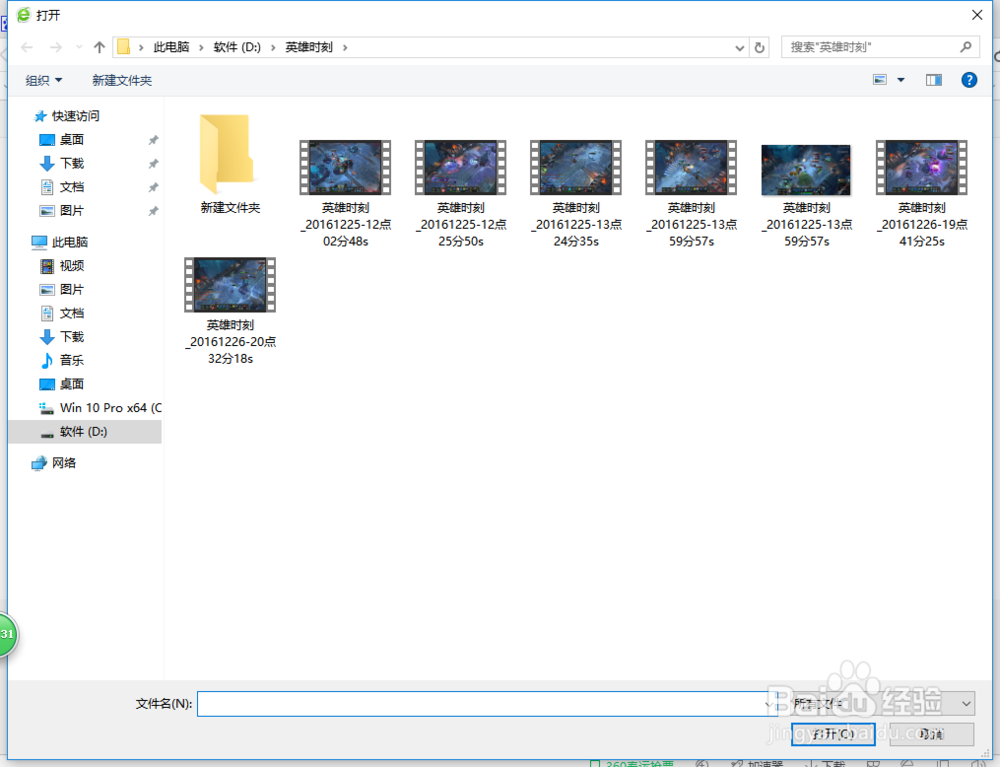Unpin 下载 using its pin icon

click(x=153, y=164)
